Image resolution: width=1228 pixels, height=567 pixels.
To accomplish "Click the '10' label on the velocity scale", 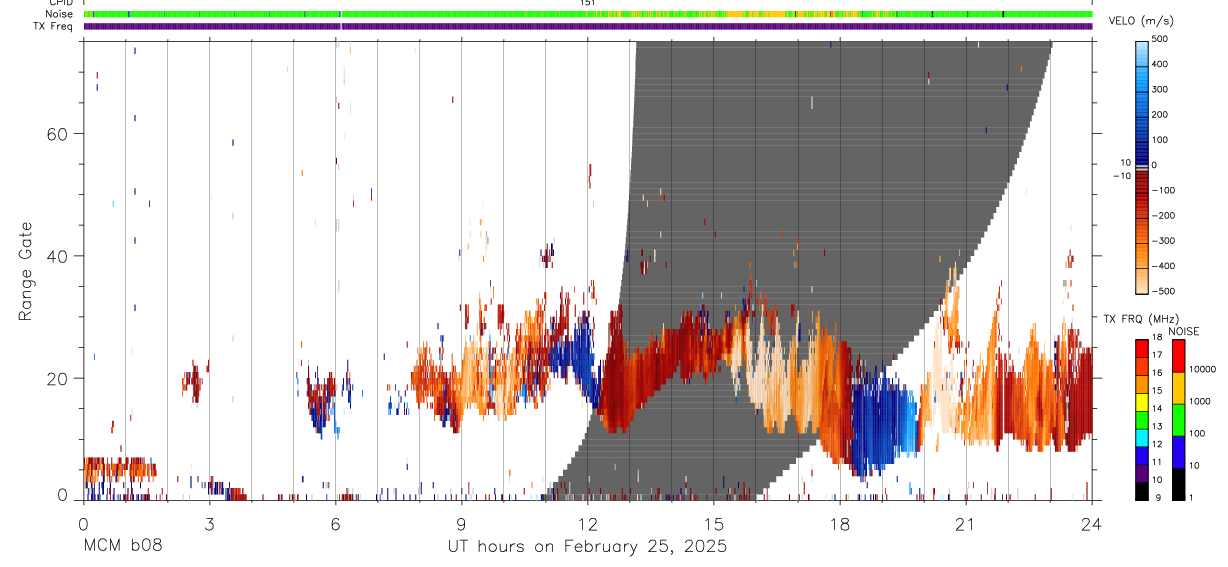I will [x=1125, y=161].
